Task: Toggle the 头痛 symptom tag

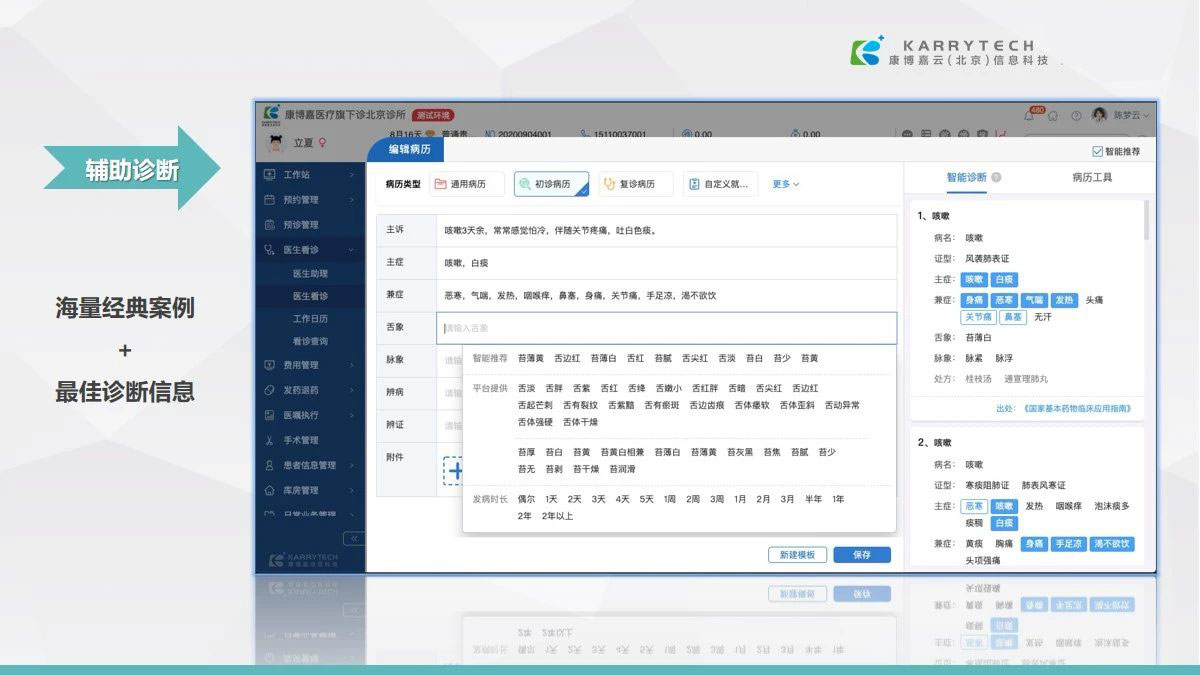Action: 1094,300
